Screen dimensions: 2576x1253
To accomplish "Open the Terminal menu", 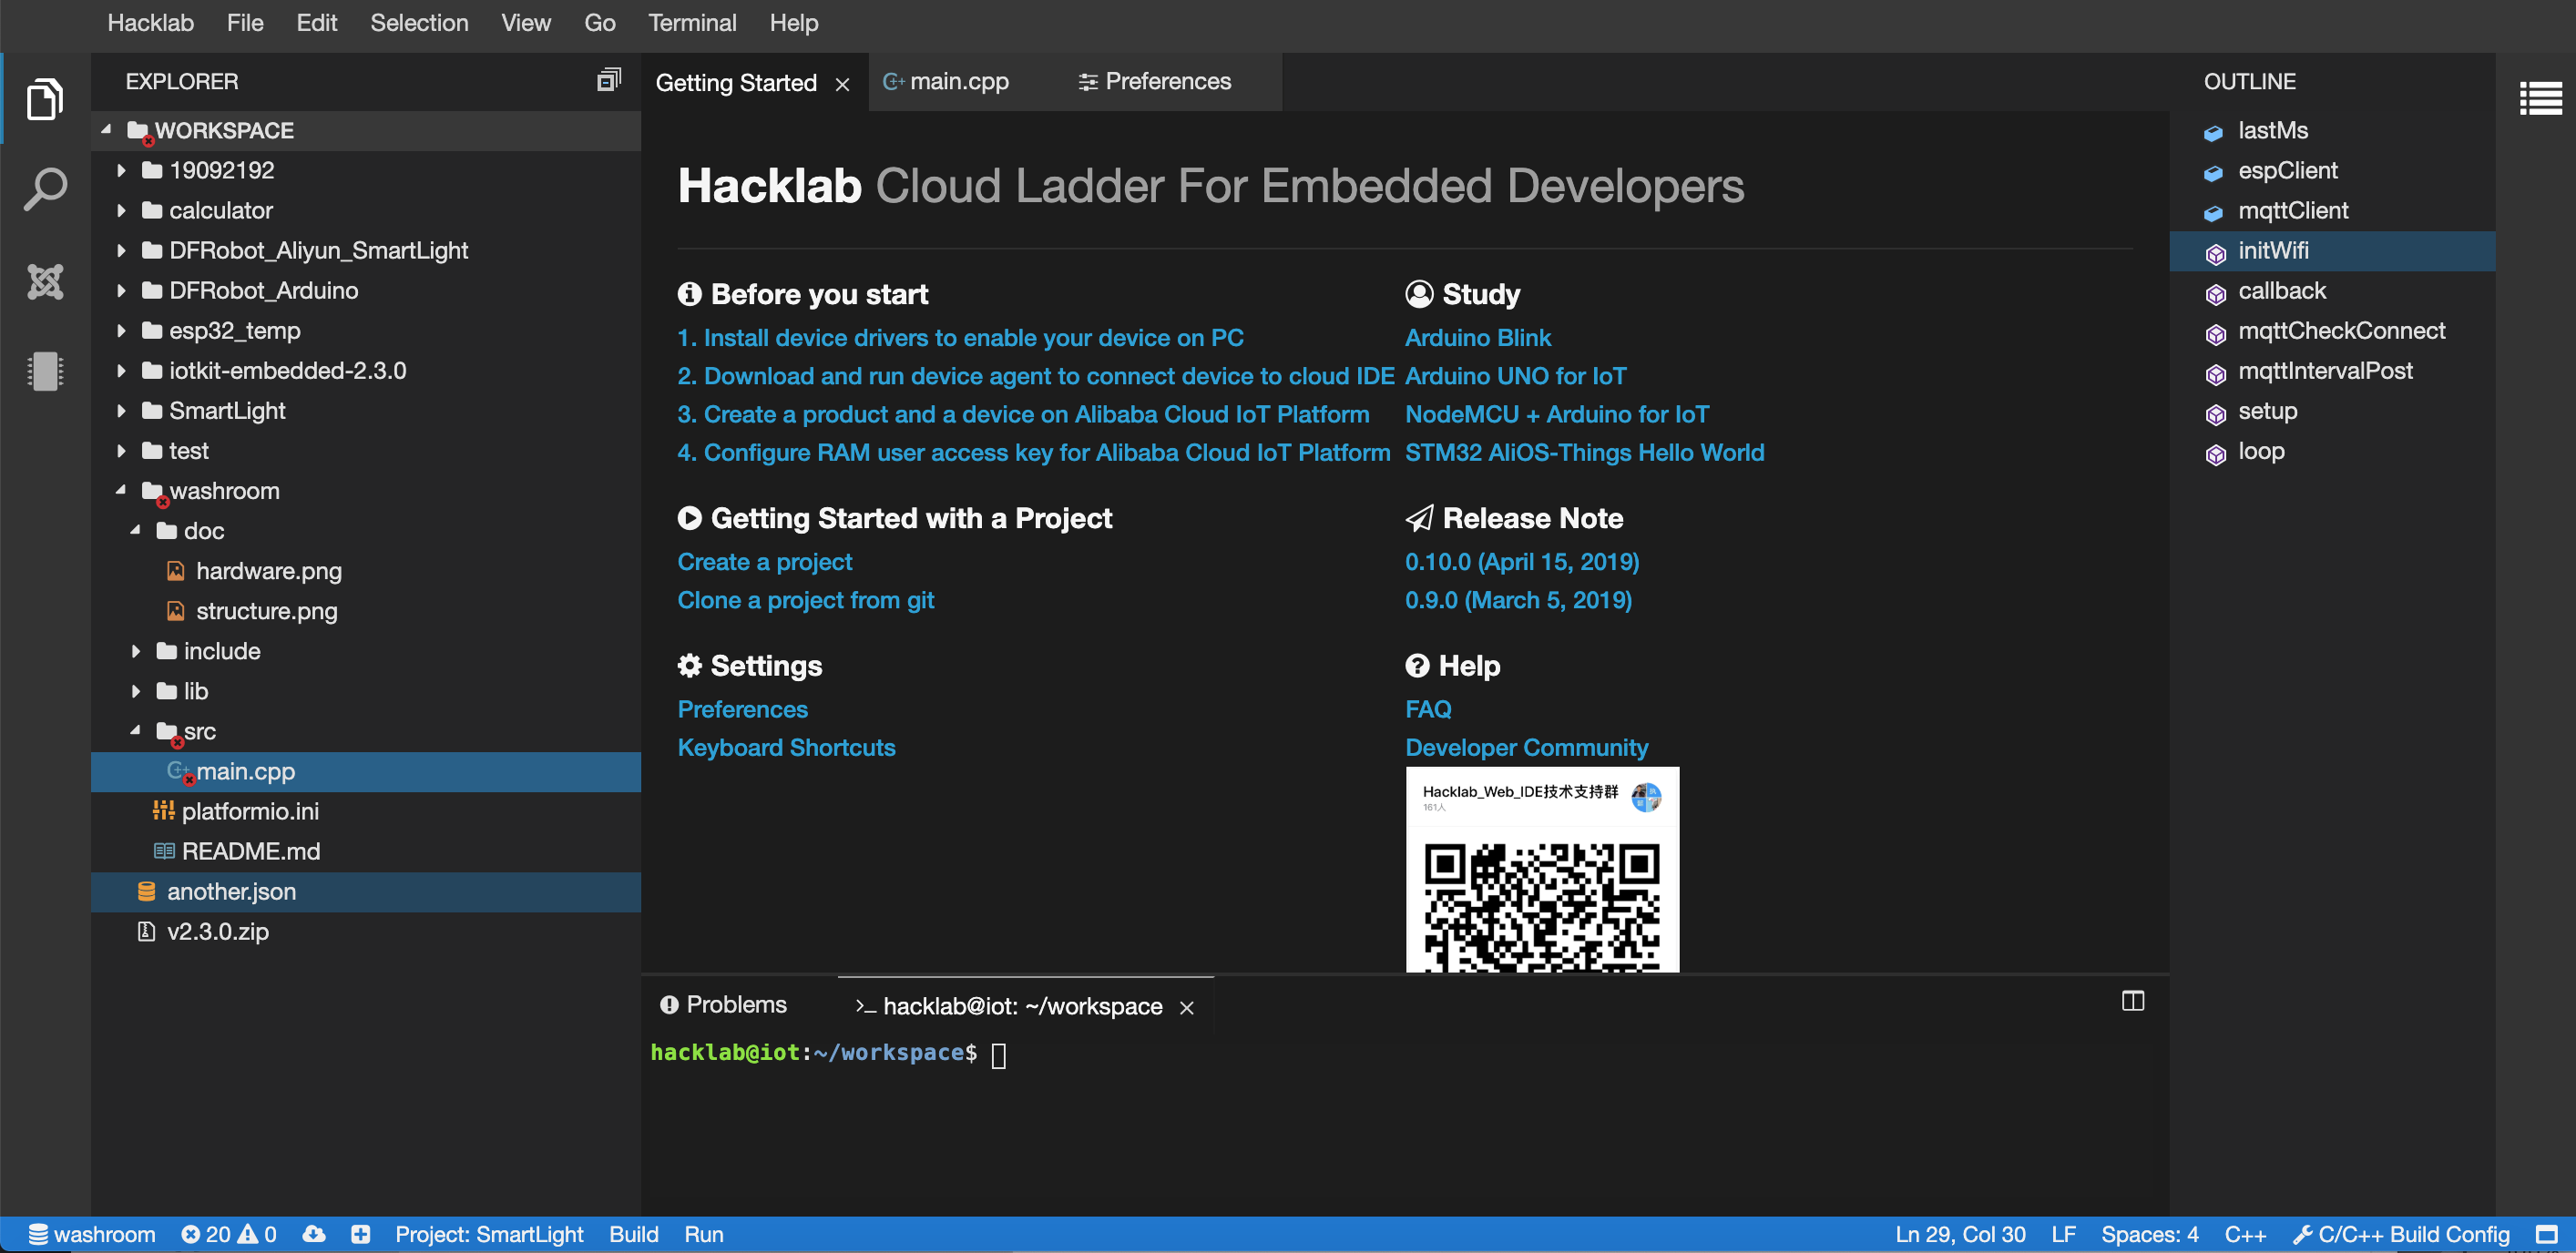I will point(692,23).
